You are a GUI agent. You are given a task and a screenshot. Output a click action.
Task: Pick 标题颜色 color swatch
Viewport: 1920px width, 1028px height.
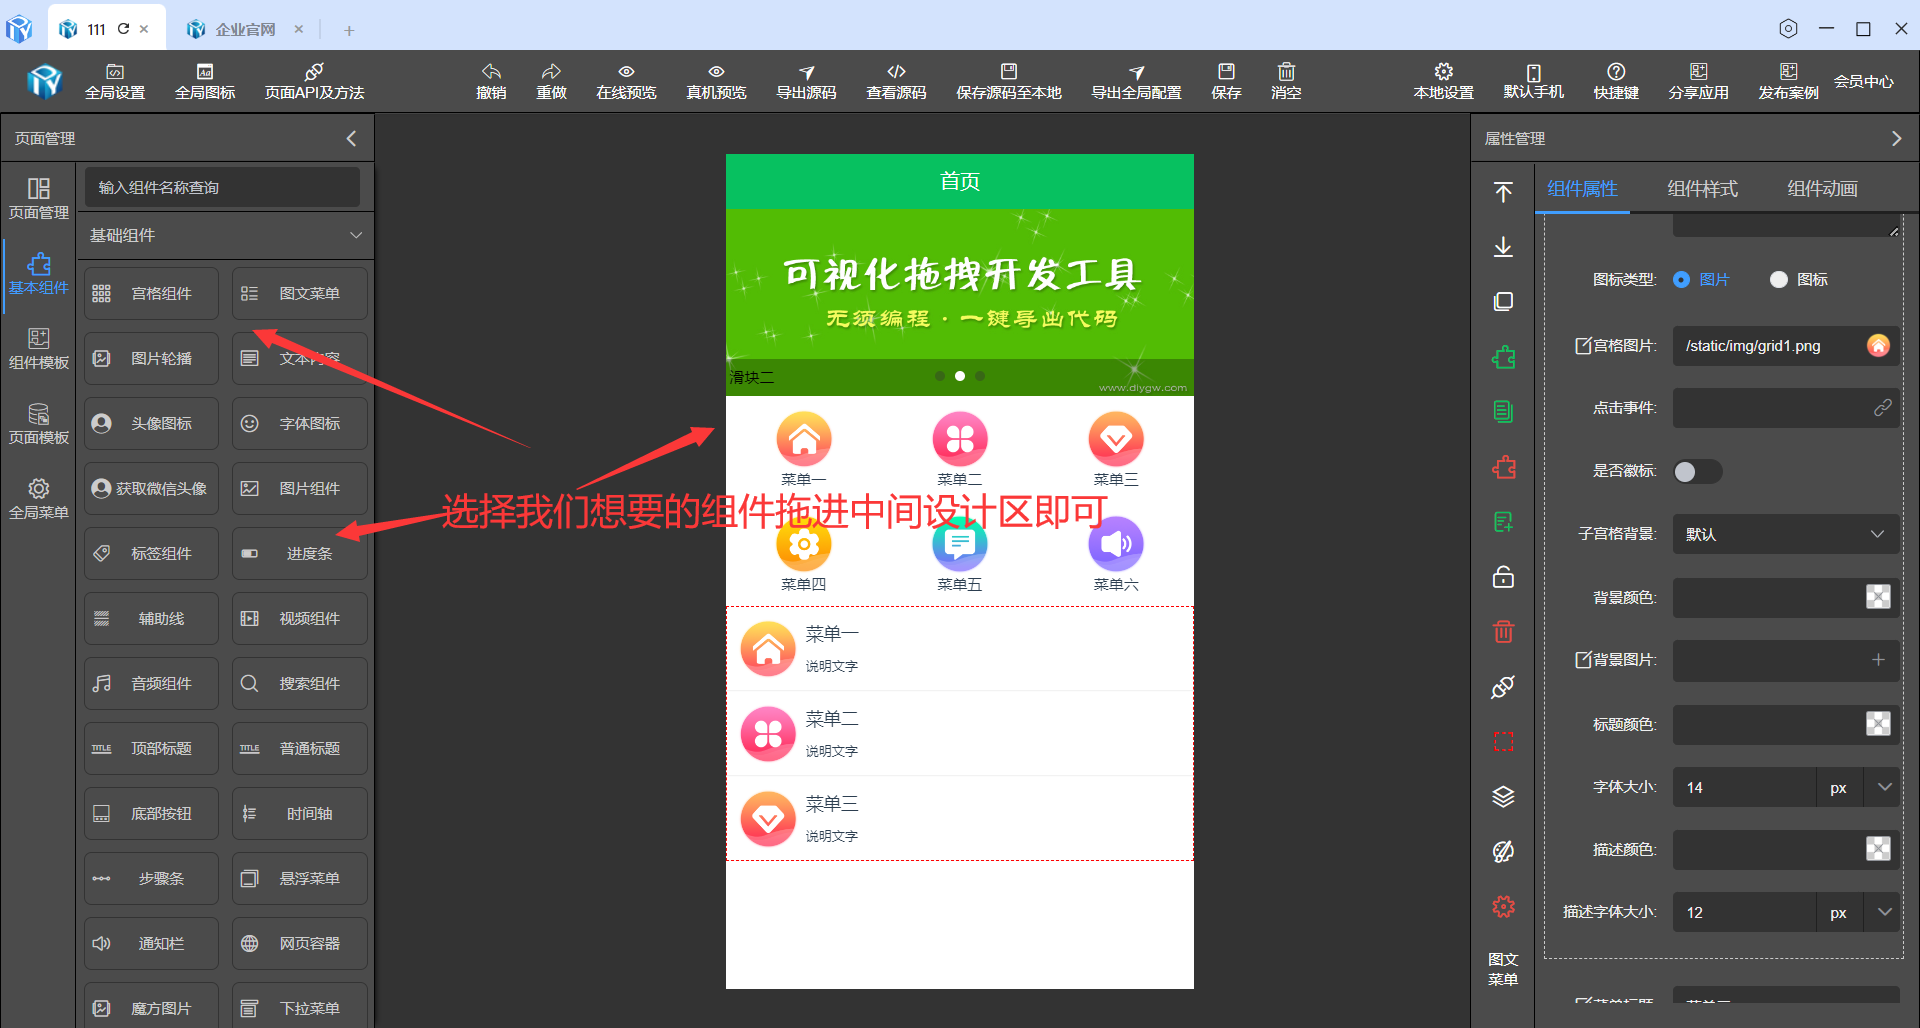(1878, 724)
